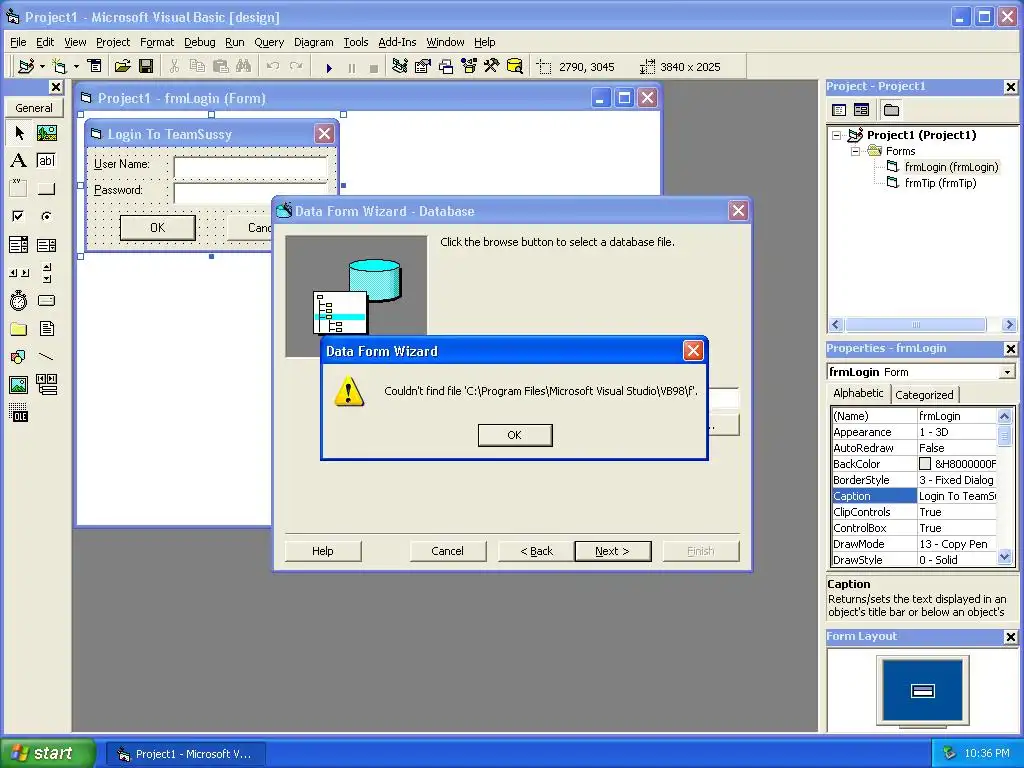This screenshot has width=1024, height=768.
Task: Click the Open Project toolbar icon
Action: coord(123,67)
